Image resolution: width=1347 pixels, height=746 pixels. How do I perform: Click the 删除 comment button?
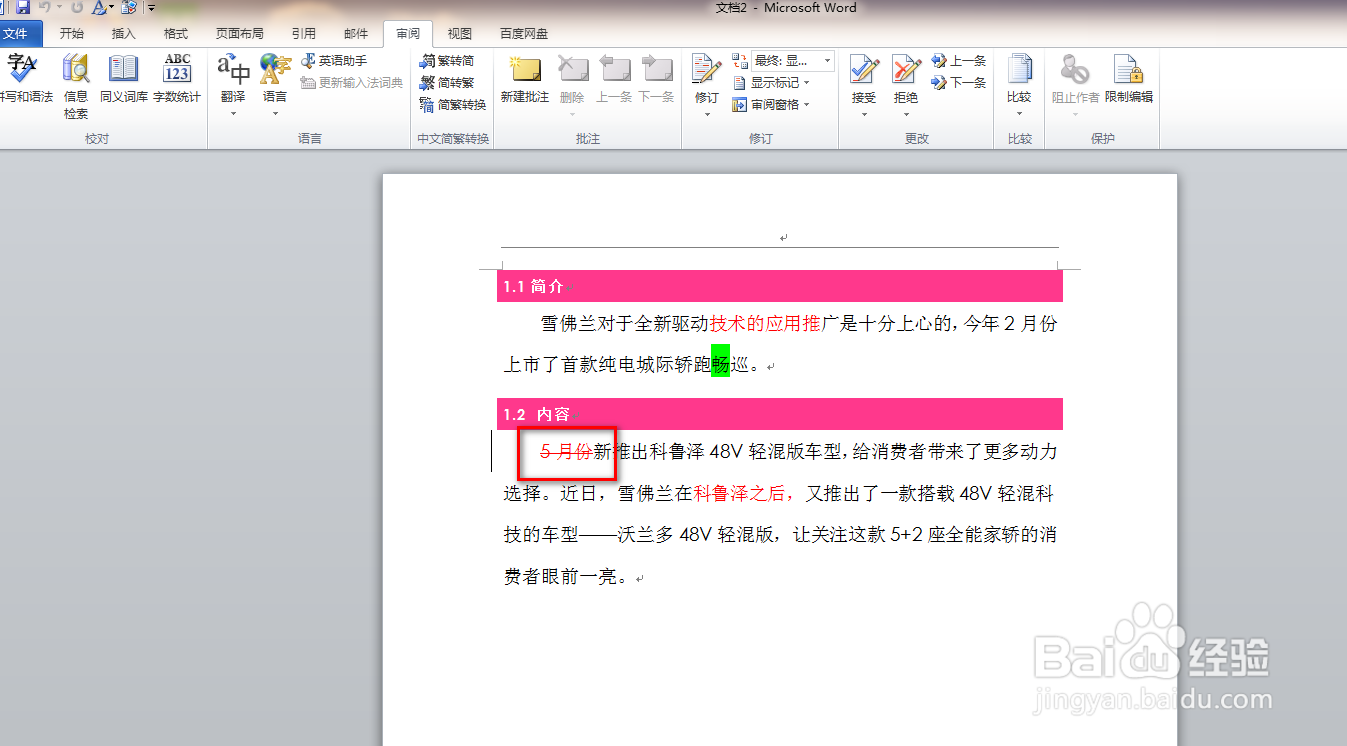(572, 86)
